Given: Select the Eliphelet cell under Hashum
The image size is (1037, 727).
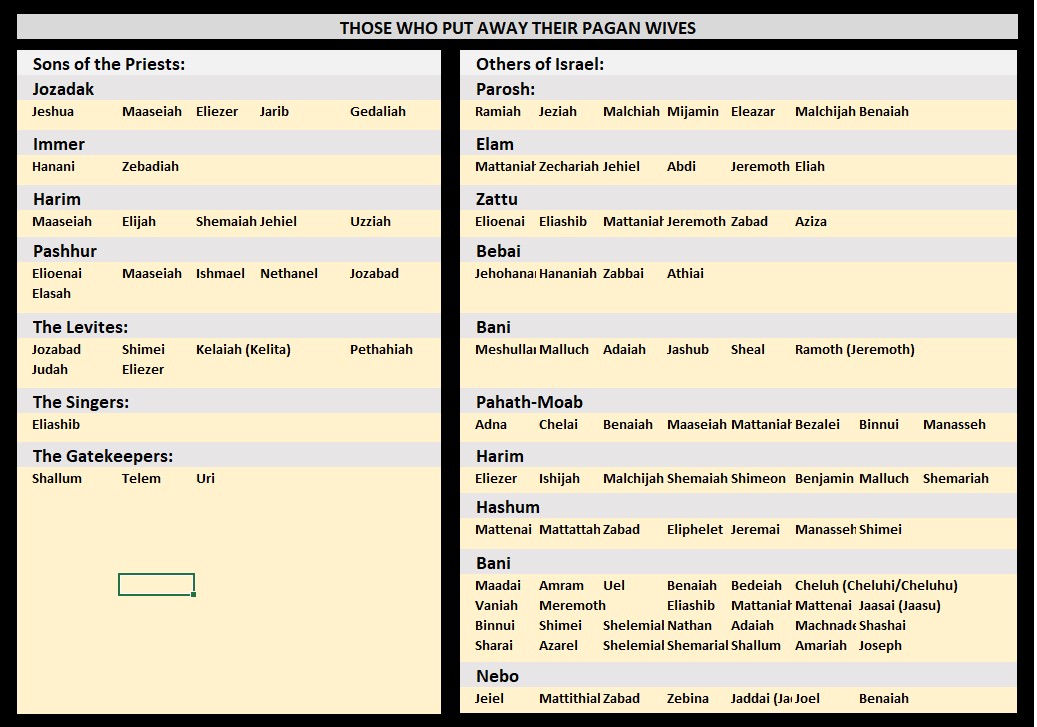Looking at the screenshot, I should pos(694,530).
